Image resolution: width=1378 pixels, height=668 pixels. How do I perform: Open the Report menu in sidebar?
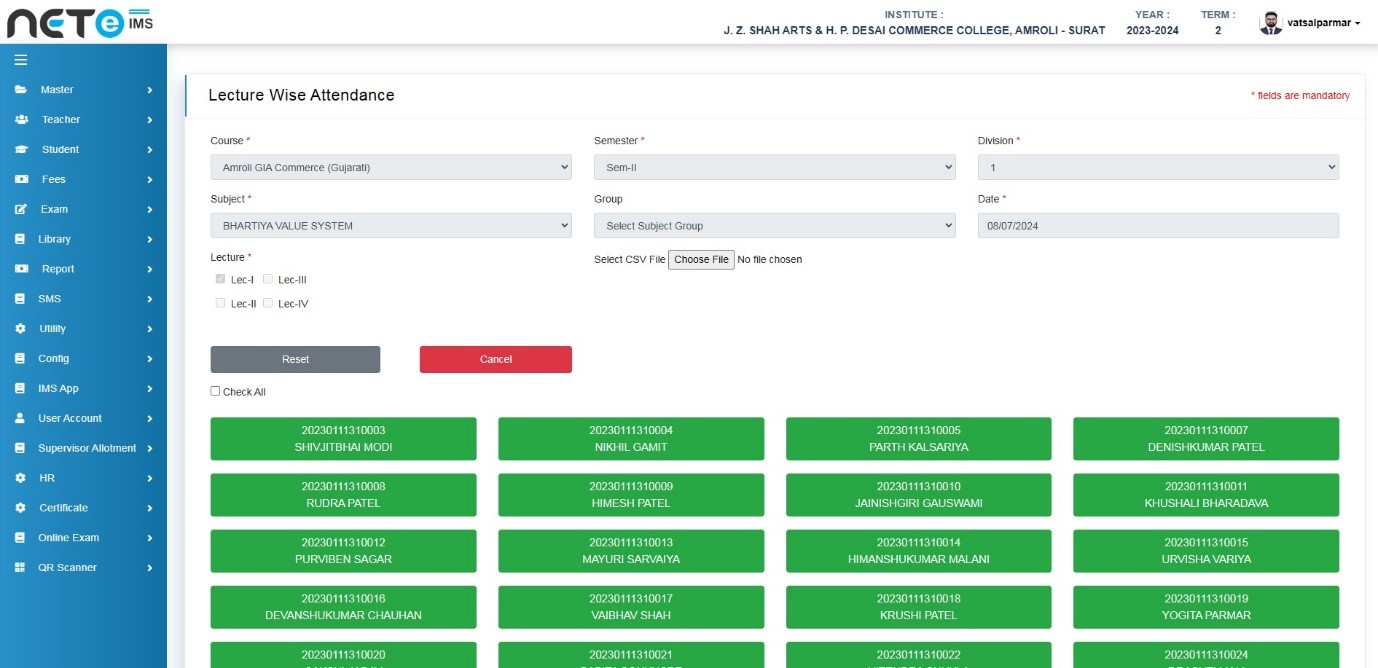click(x=58, y=269)
